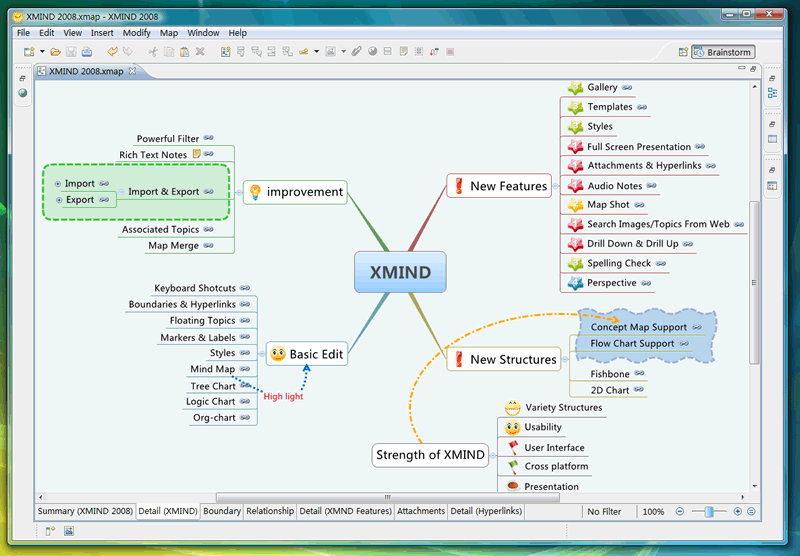800x556 pixels.
Task: Open the hyperlink icon beside Map Merge
Action: click(x=208, y=245)
